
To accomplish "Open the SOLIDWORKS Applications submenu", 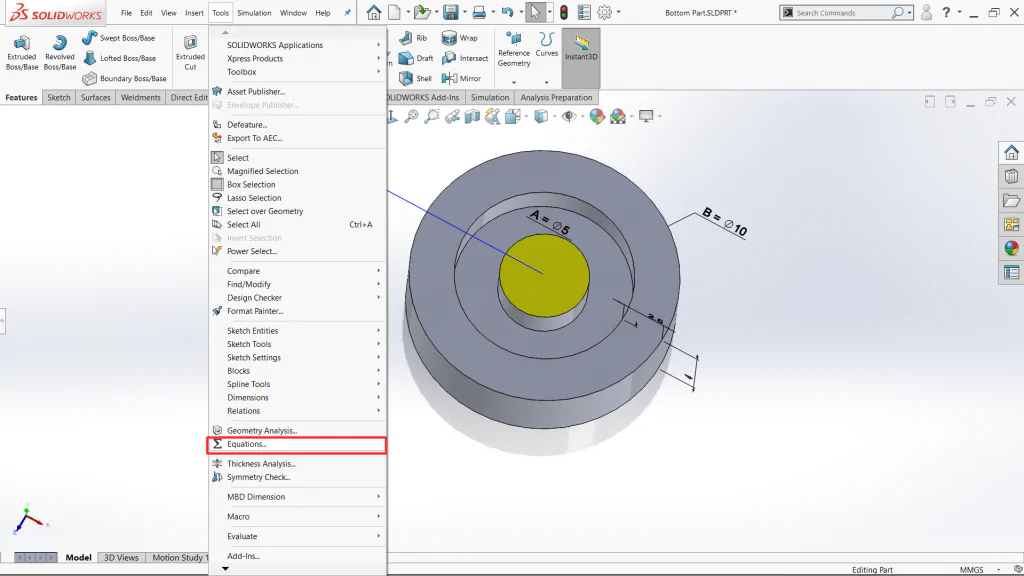I will pos(298,45).
